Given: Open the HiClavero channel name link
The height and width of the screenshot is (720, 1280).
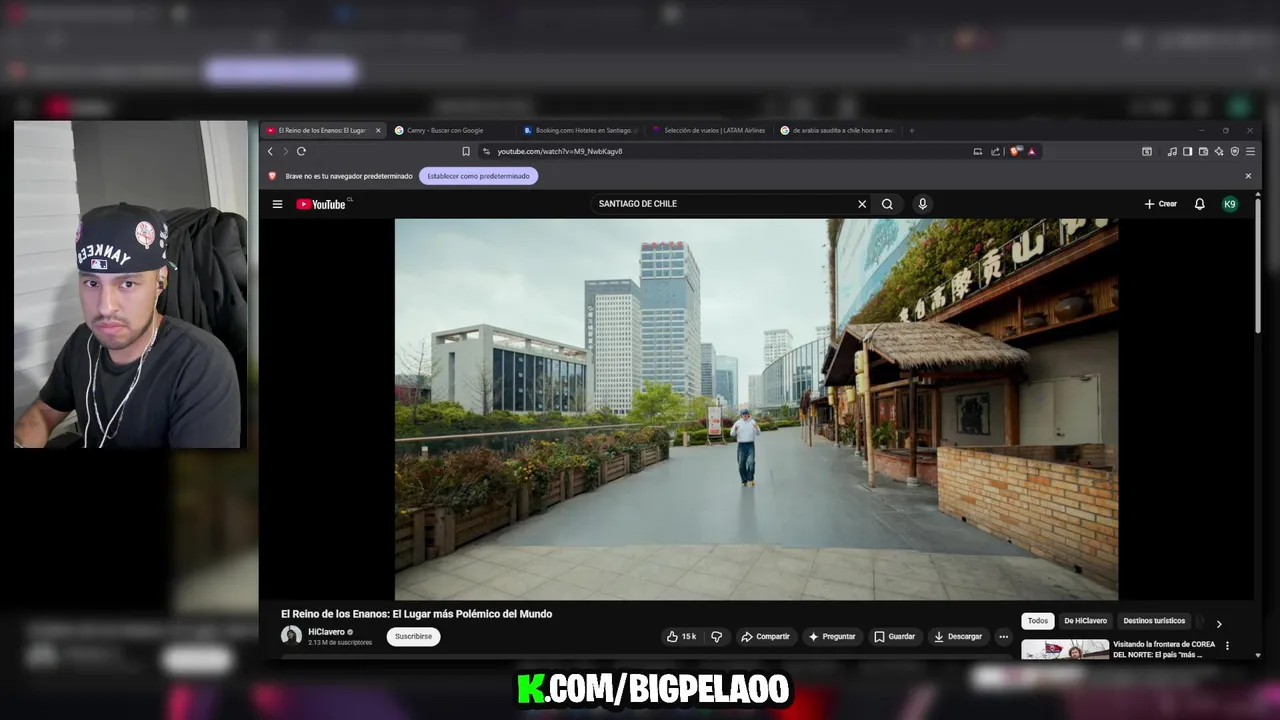Looking at the screenshot, I should point(326,632).
